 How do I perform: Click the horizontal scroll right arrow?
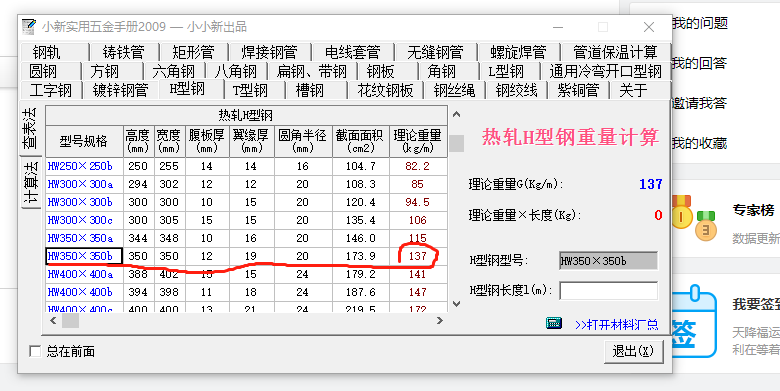tap(440, 321)
